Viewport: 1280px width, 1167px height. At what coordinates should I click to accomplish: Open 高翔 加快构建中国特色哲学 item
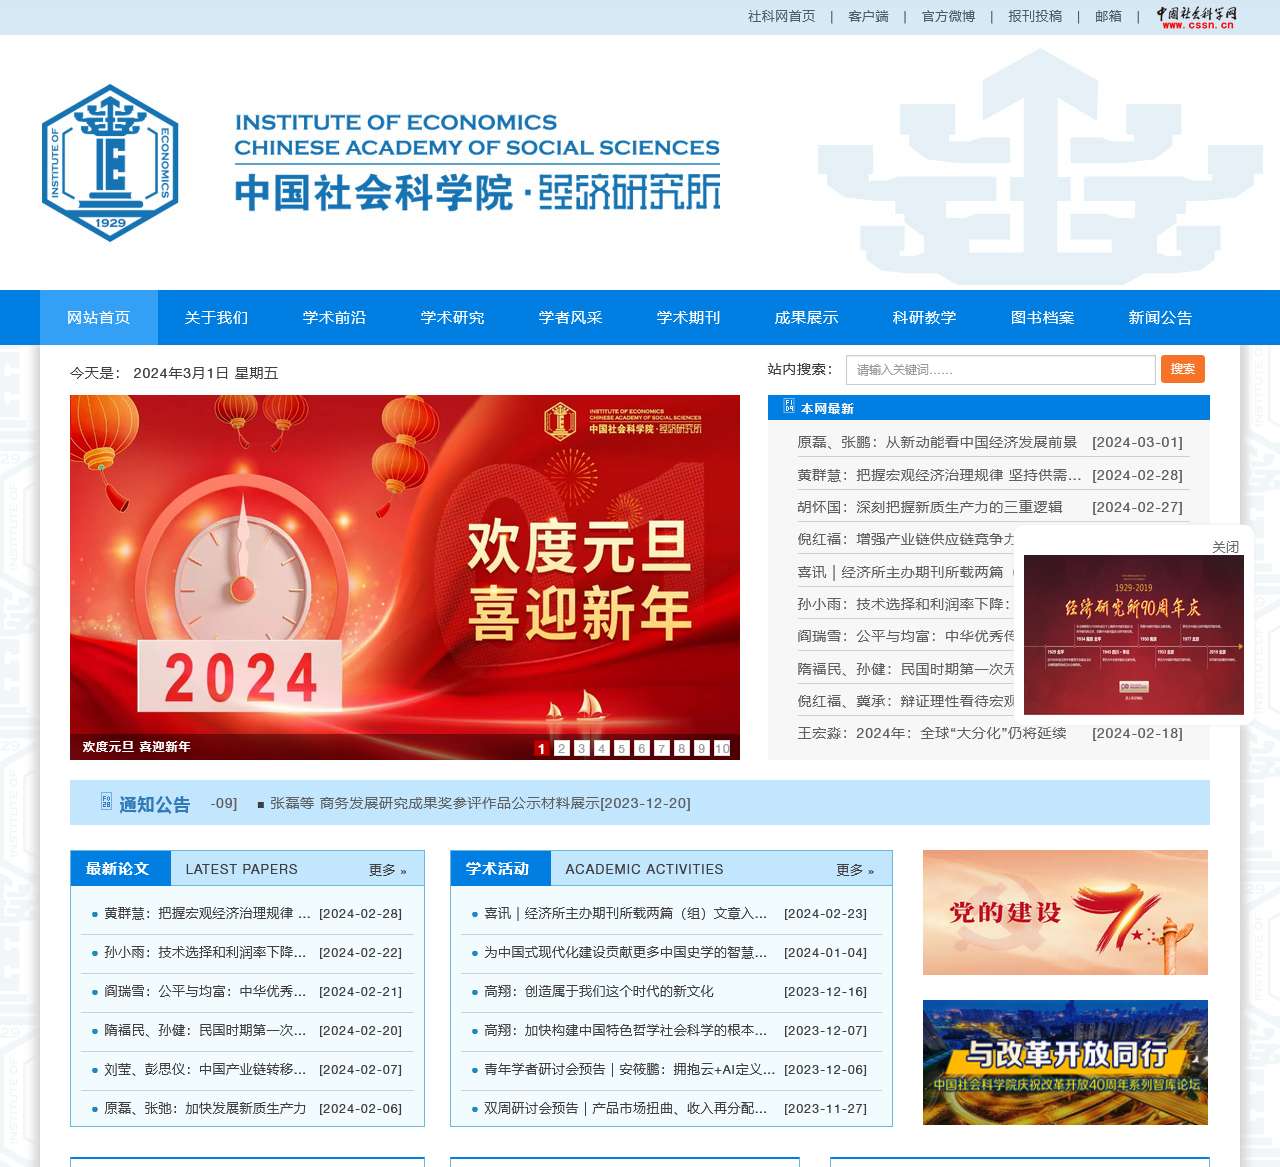(x=625, y=1031)
